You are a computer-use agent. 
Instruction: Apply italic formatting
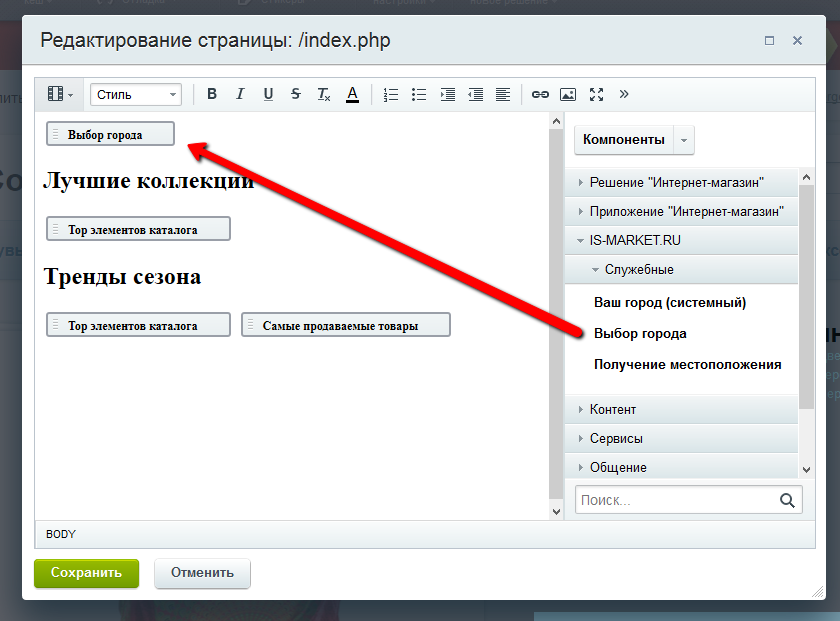240,94
